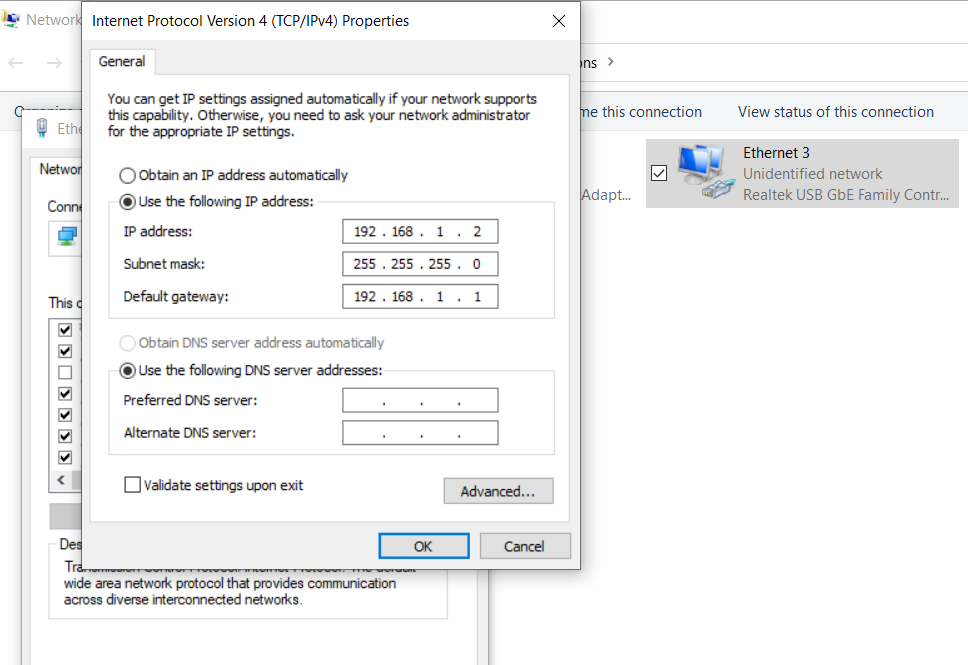Image resolution: width=968 pixels, height=665 pixels.
Task: Uncheck the Ethernet 3 selection checkbox
Action: pyautogui.click(x=659, y=173)
